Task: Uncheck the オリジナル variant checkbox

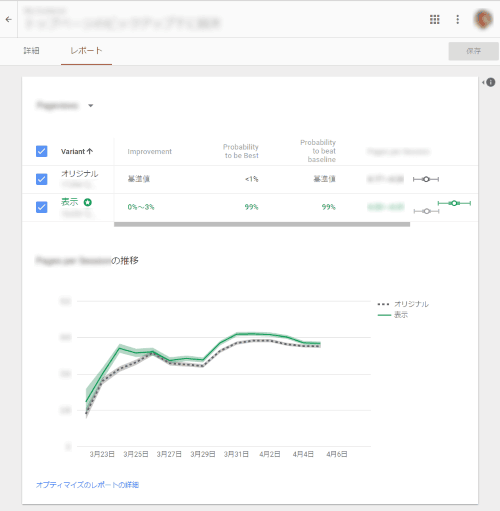Action: click(41, 179)
